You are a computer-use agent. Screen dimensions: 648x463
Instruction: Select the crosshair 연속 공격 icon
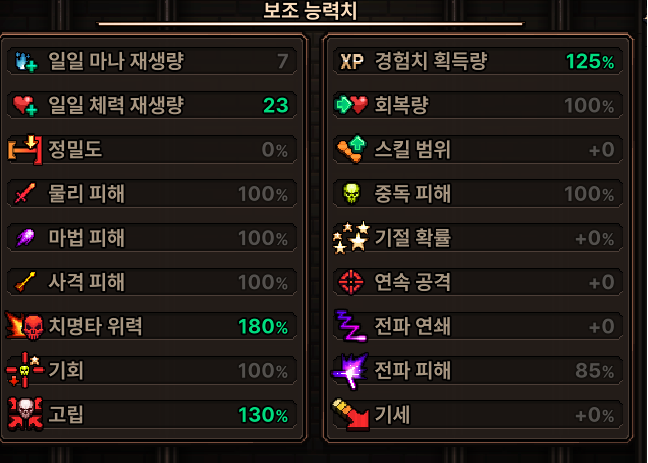click(x=351, y=282)
